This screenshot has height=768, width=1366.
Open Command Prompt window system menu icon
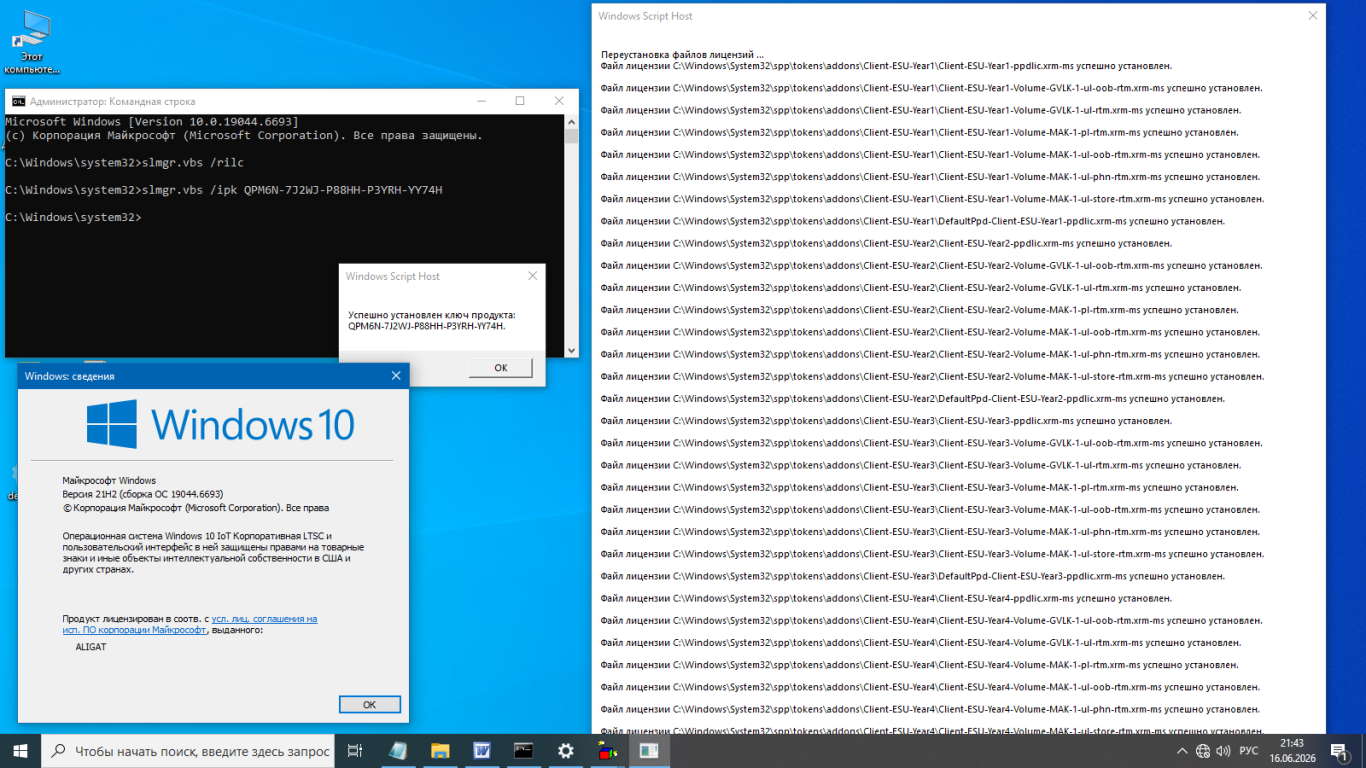pyautogui.click(x=17, y=101)
